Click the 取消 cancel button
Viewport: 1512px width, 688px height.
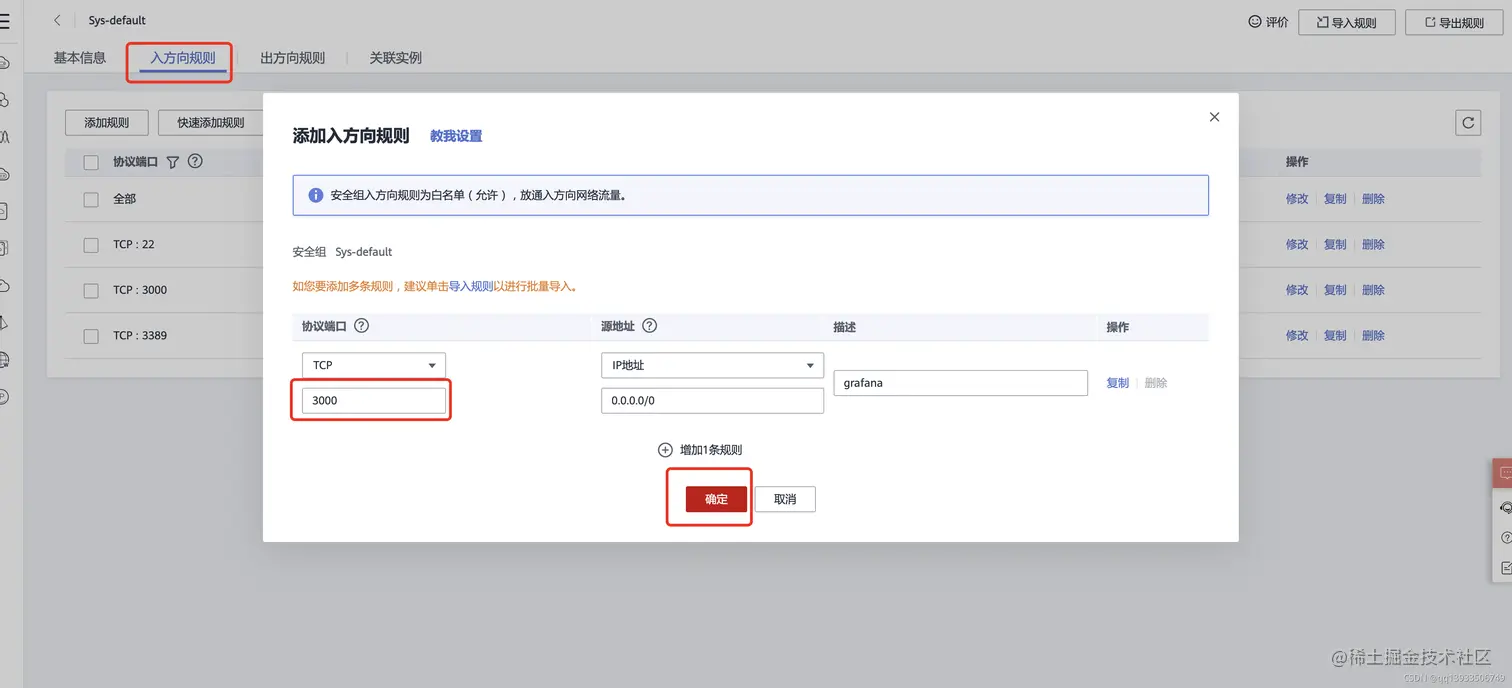point(785,499)
